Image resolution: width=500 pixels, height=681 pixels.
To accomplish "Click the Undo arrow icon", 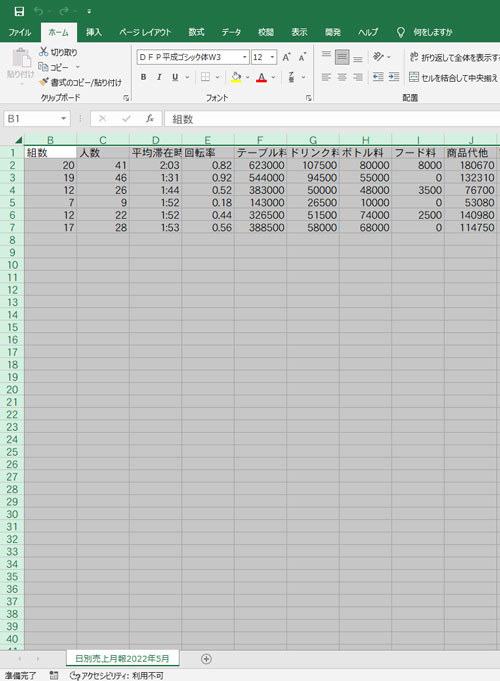I will tap(38, 11).
